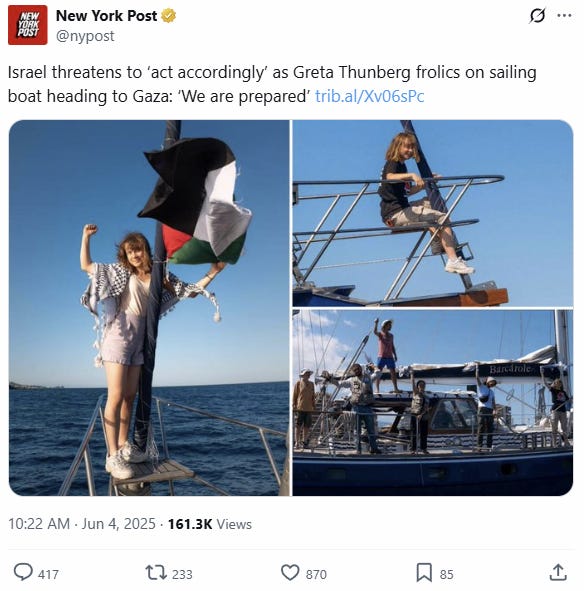This screenshot has height=591, width=584.
Task: Click the New York Post display name
Action: pyautogui.click(x=106, y=16)
